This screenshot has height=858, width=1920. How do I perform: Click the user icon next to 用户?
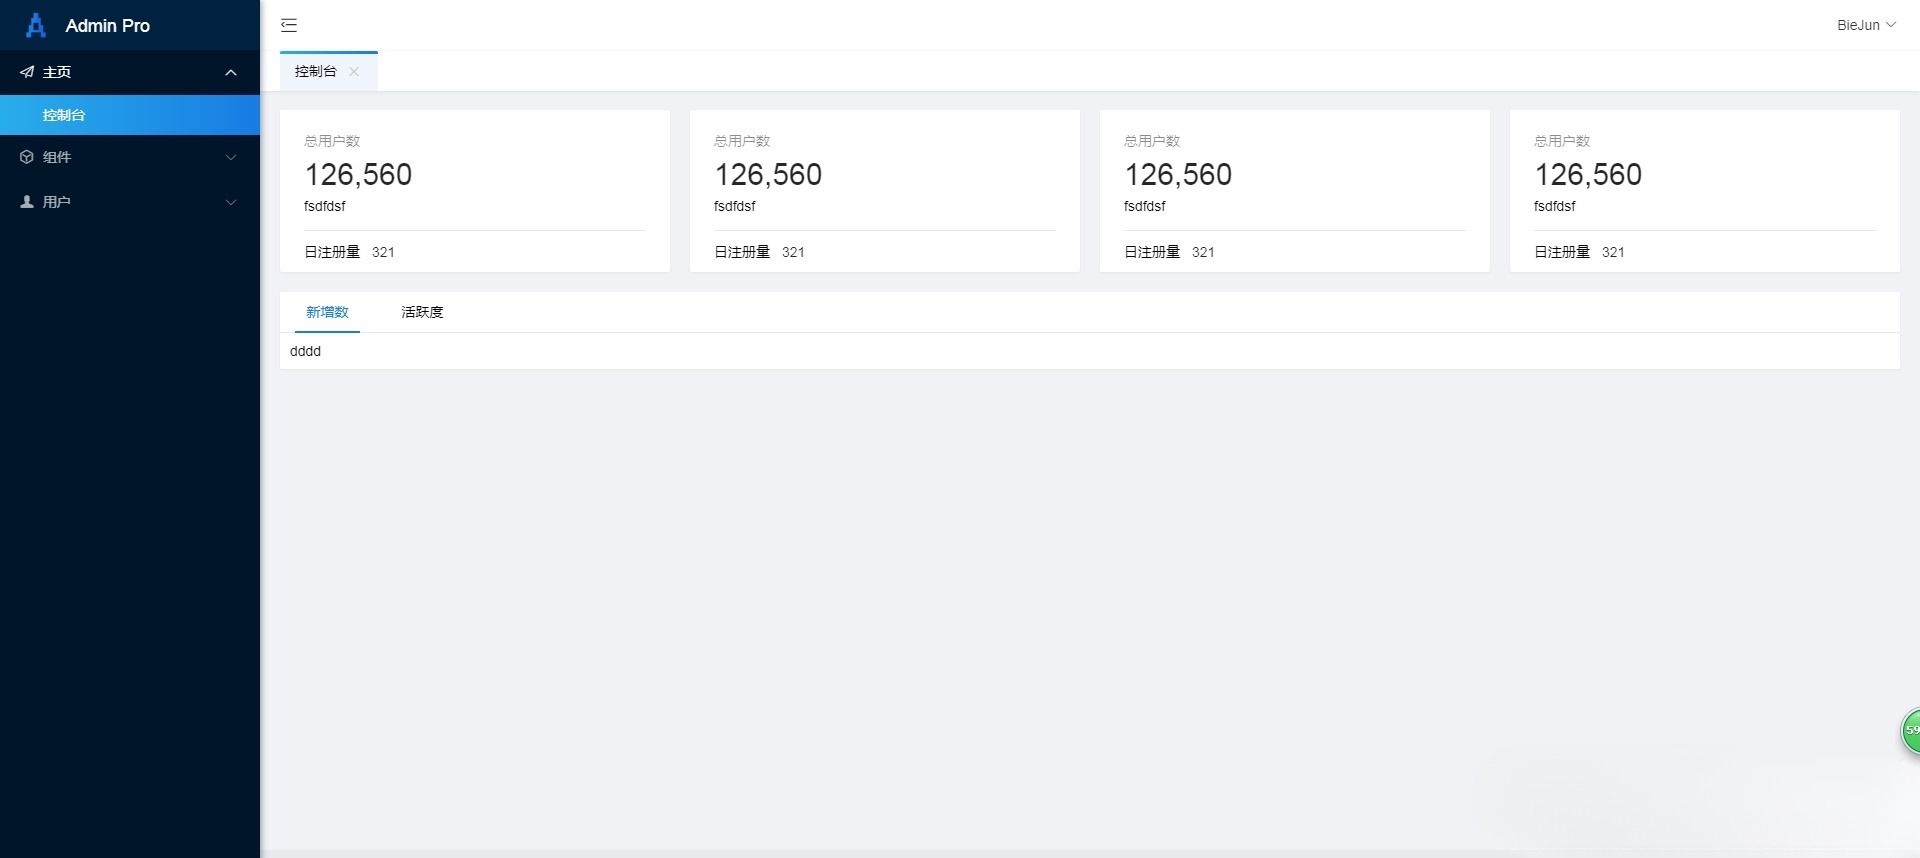[x=26, y=201]
